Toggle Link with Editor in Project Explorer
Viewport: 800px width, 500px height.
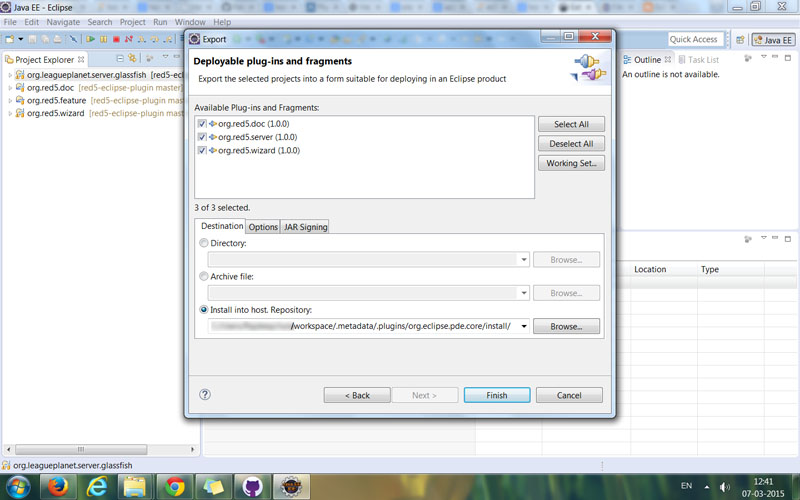pos(133,58)
